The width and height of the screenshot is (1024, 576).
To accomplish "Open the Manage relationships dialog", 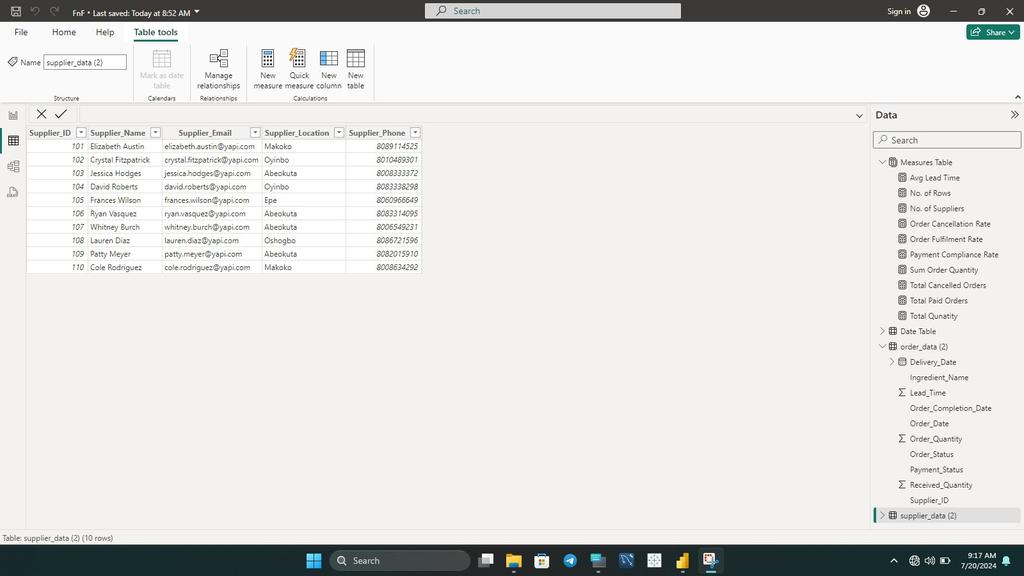I will (218, 67).
